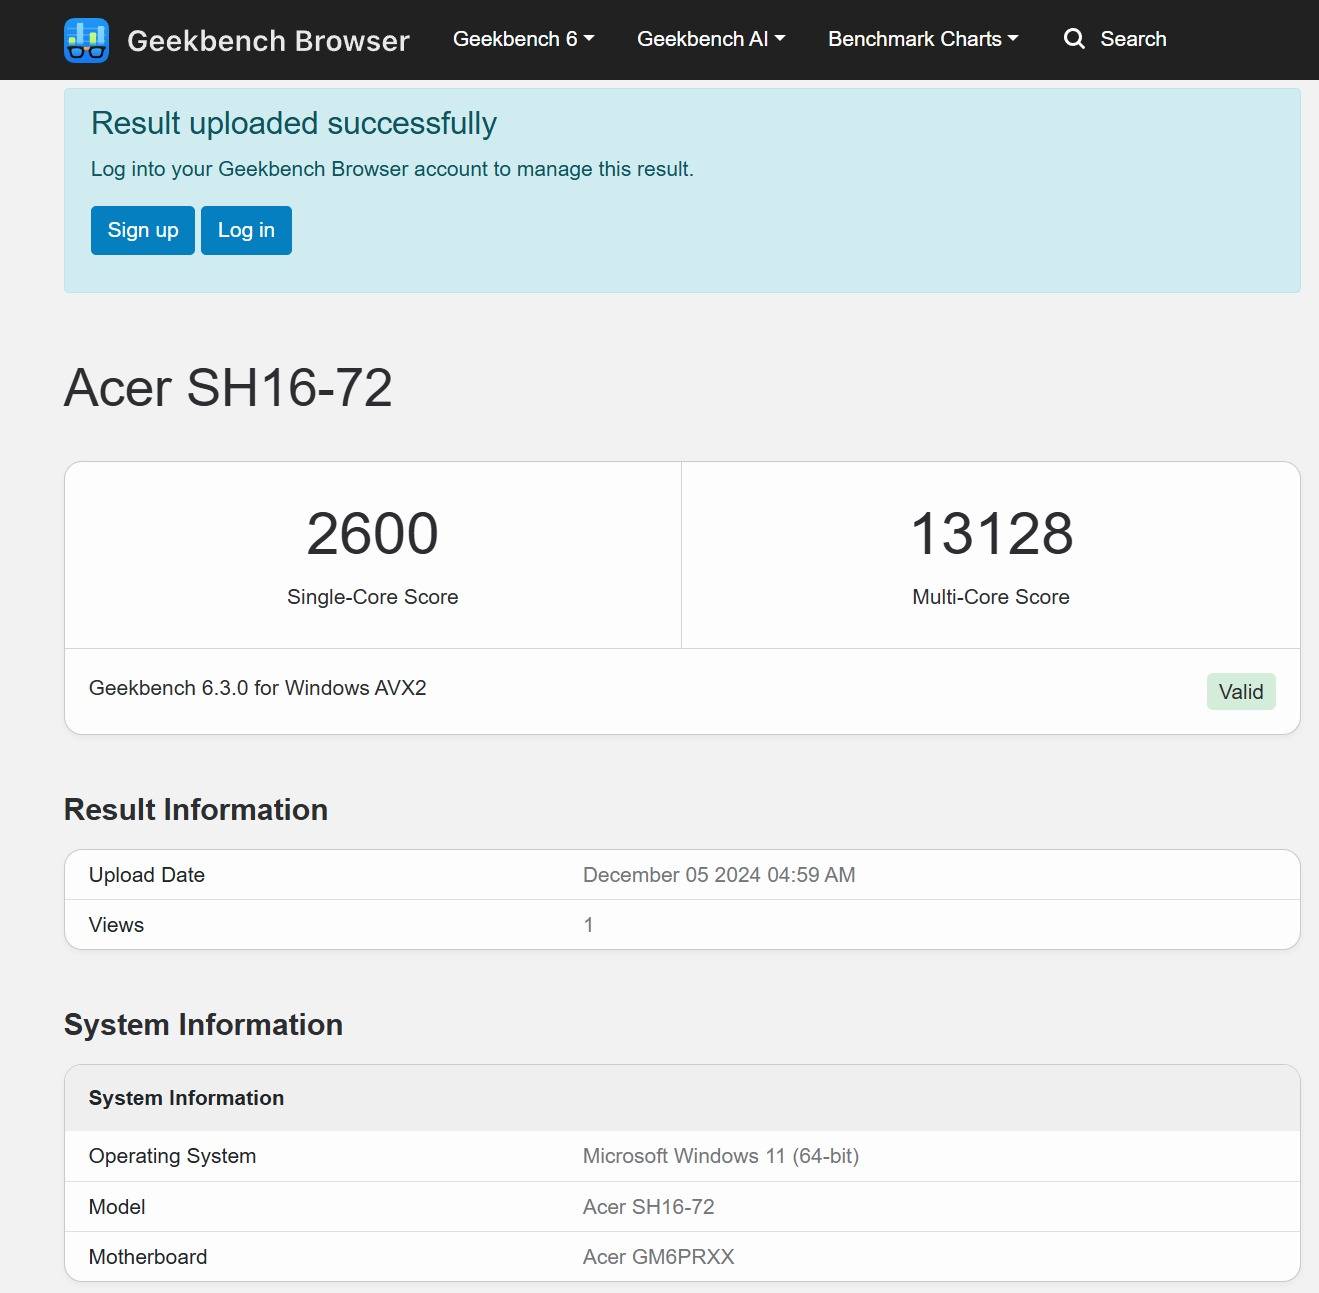Click the Log in button
The height and width of the screenshot is (1293, 1319).
pos(246,230)
